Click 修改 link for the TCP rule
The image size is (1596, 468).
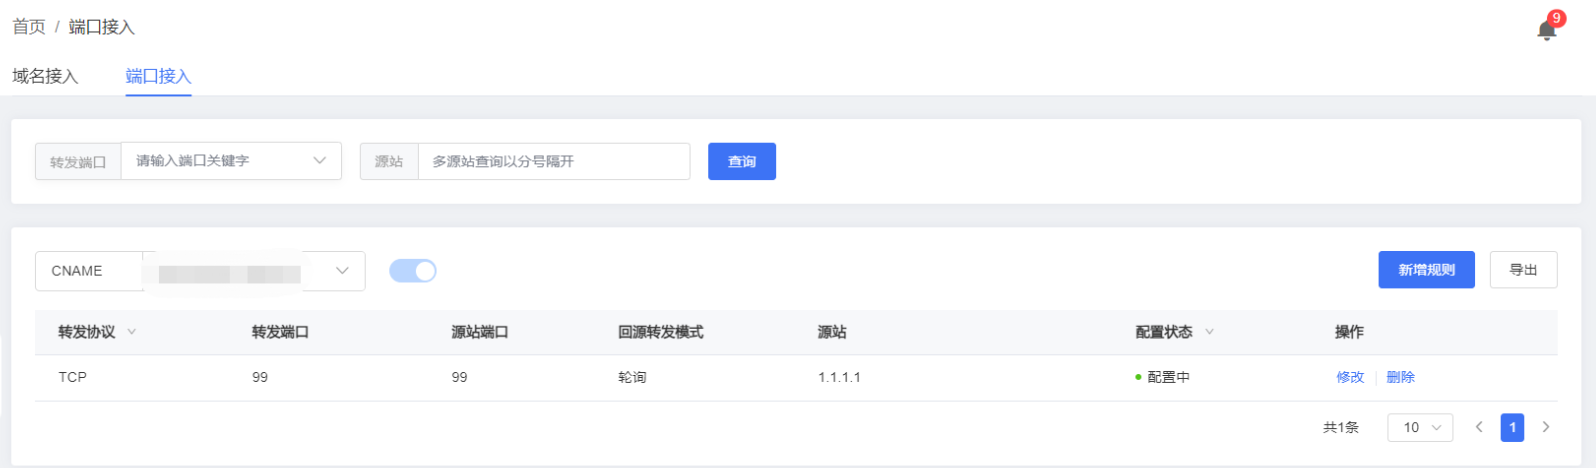(x=1350, y=377)
